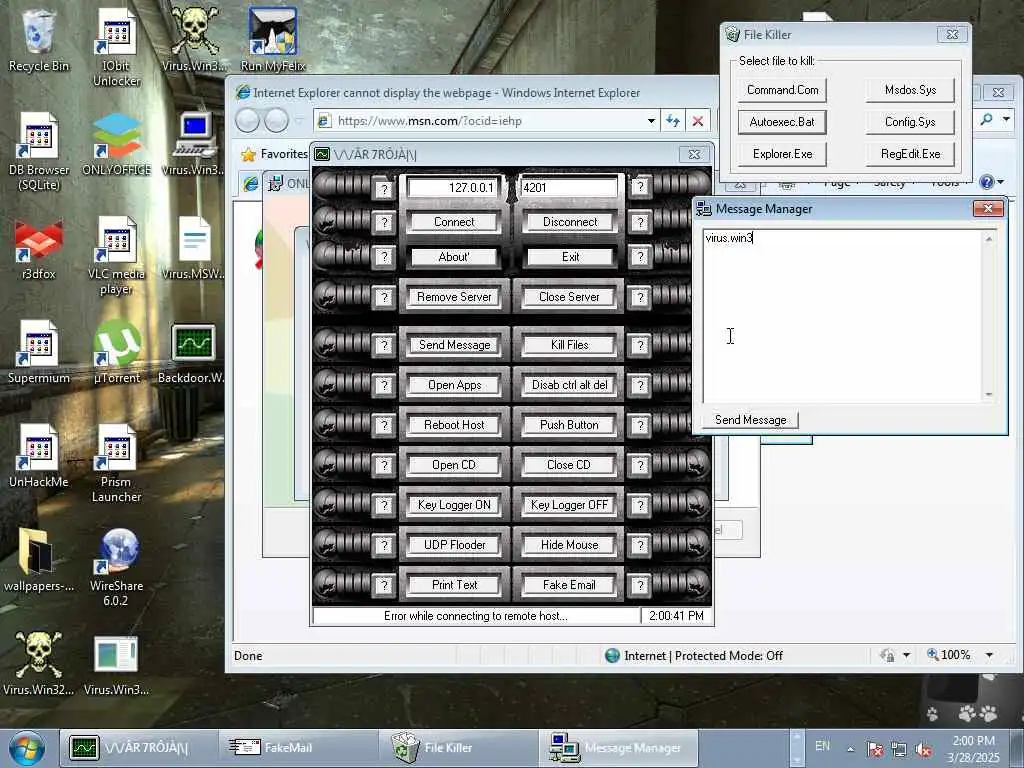Launch the Prism Launcher shortcut

coord(116,463)
